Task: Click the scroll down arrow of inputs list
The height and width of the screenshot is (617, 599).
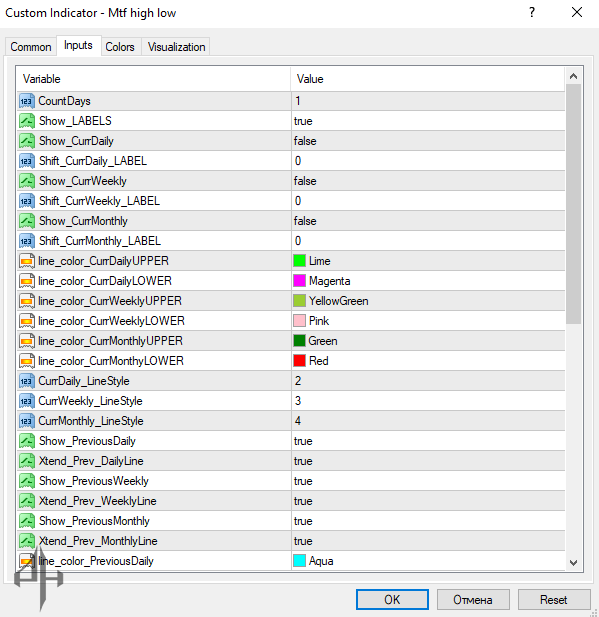Action: (x=573, y=563)
